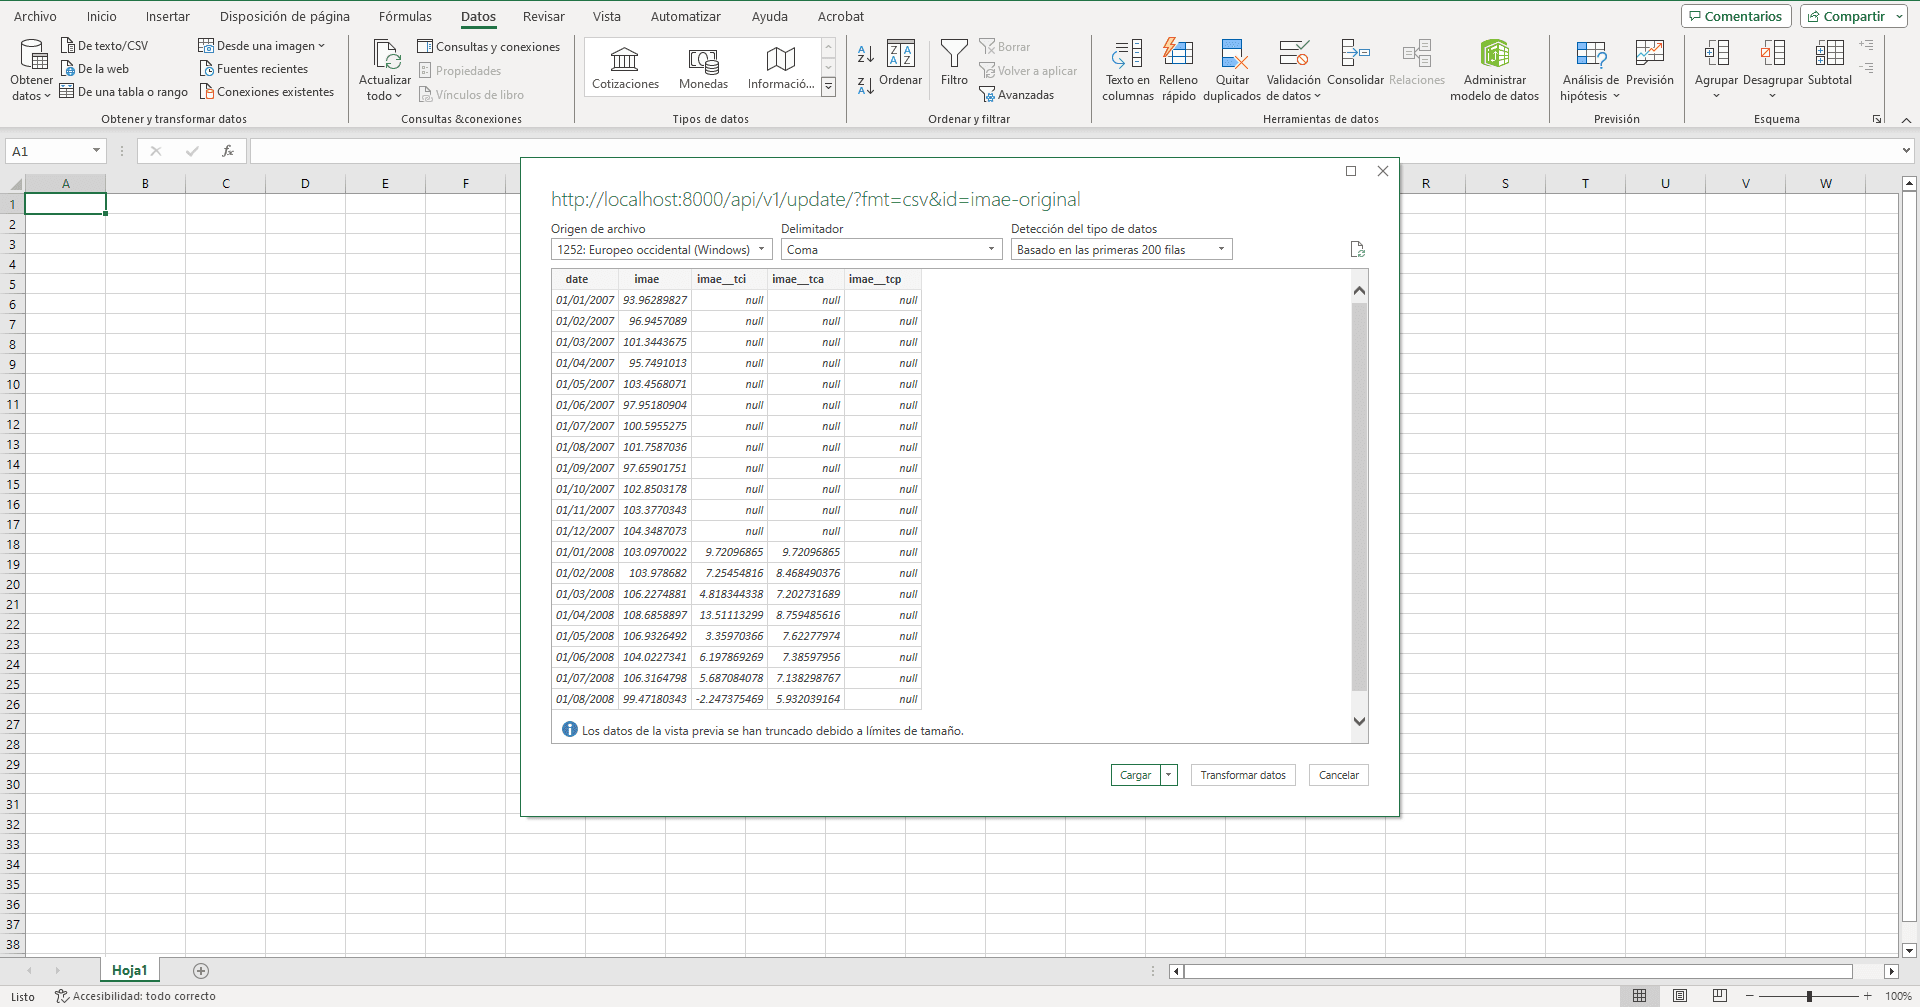Image resolution: width=1920 pixels, height=1007 pixels.
Task: Open Origen de archivo encoding dropdown
Action: coord(661,250)
